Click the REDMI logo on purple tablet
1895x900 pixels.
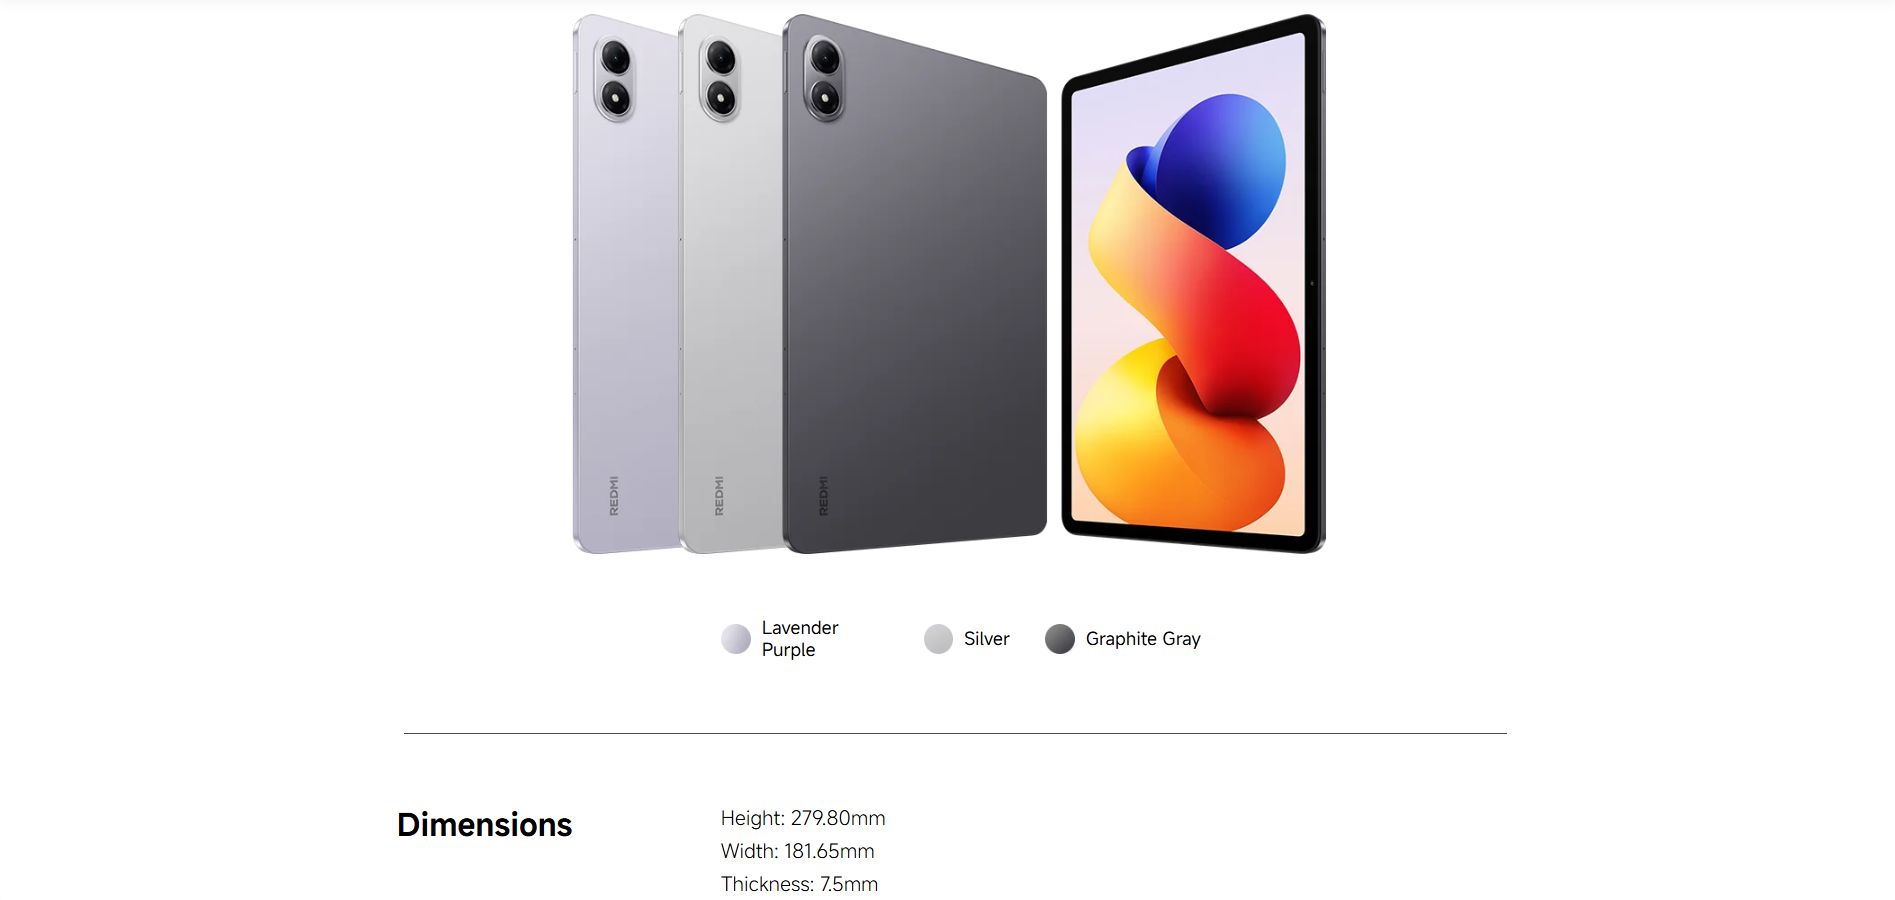click(614, 496)
